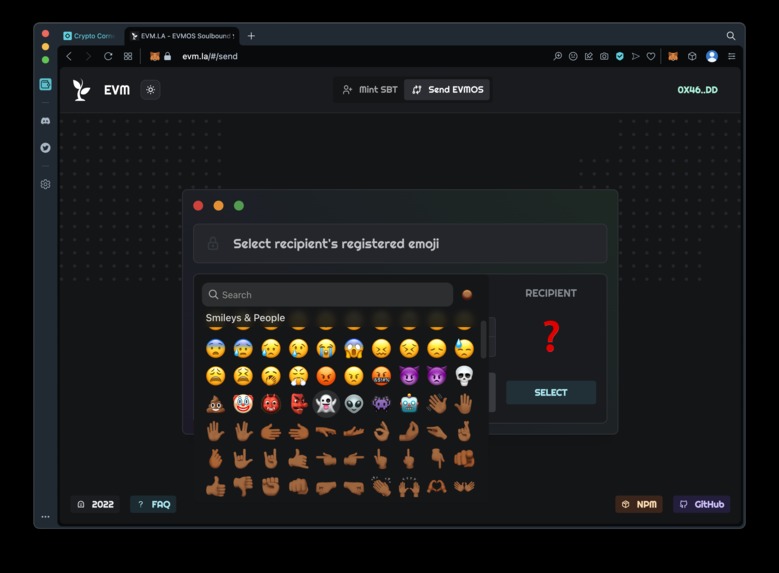This screenshot has width=779, height=573.
Task: Click the red question mark recipient placeholder
Action: pos(551,336)
